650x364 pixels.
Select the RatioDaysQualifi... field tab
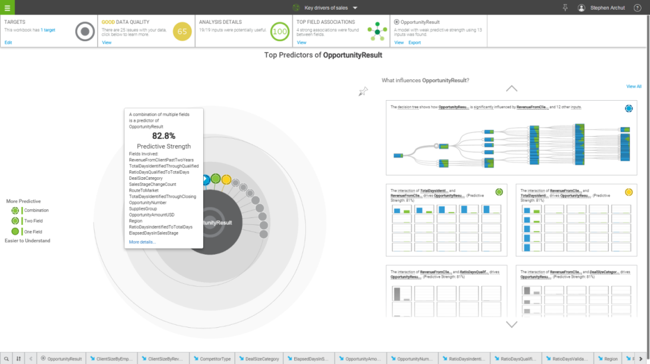point(515,359)
